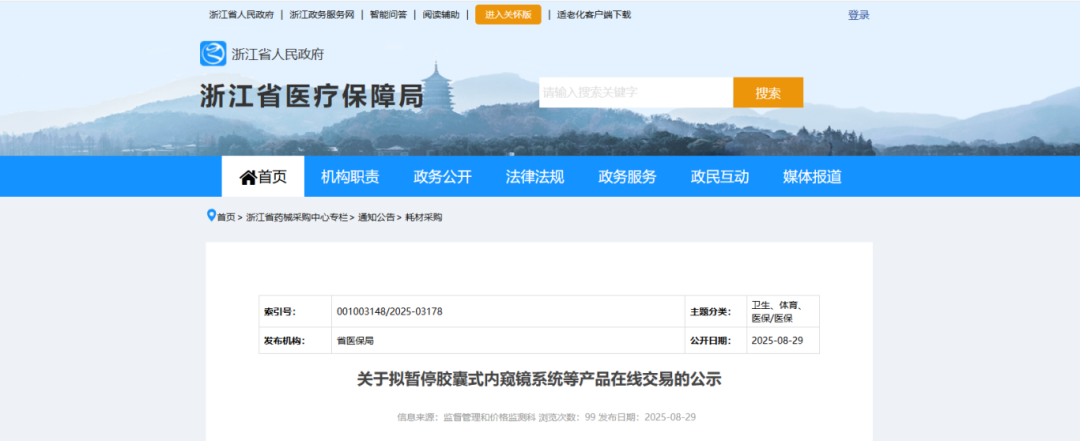Click 首页 in the breadcrumb
The width and height of the screenshot is (1080, 441).
(x=226, y=217)
